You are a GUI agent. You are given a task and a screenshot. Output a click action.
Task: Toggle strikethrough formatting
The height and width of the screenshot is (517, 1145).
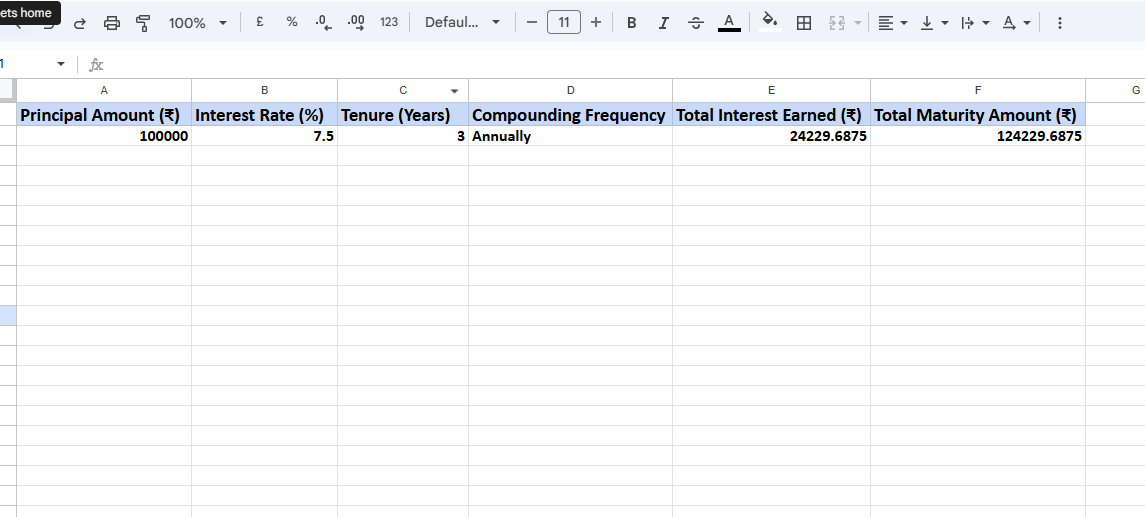696,23
